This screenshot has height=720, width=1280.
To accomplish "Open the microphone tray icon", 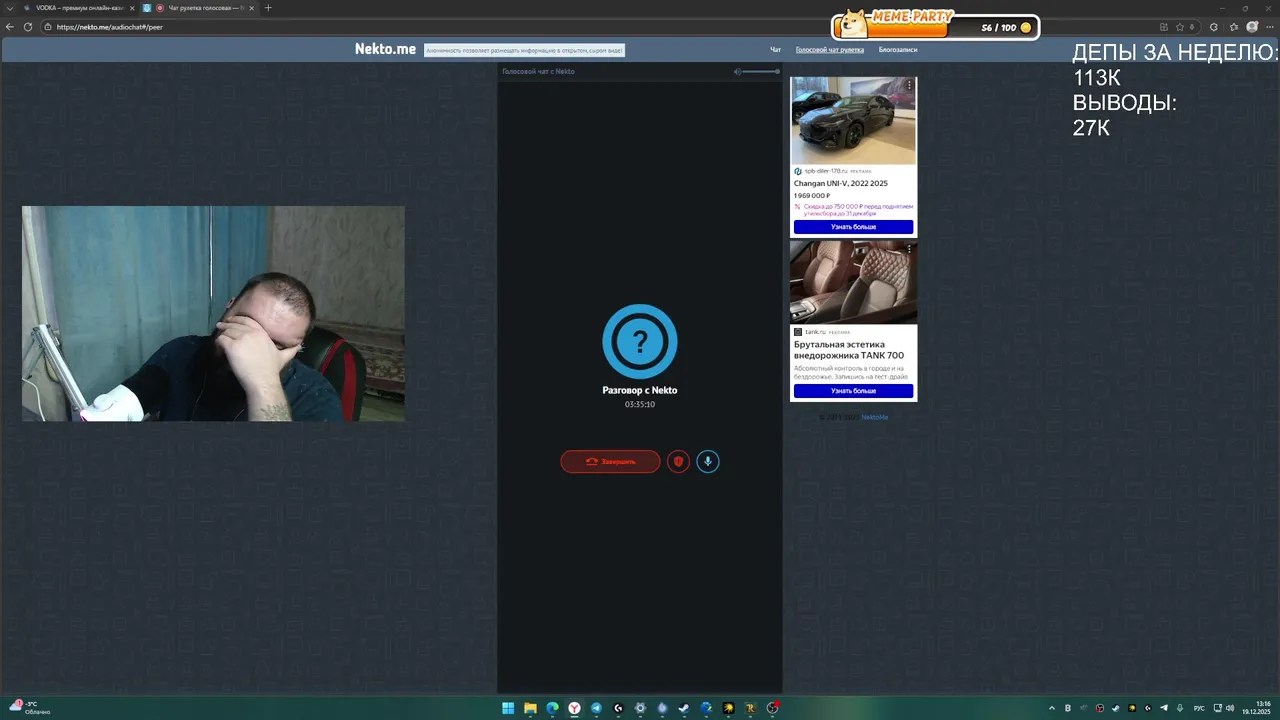I will [1179, 708].
